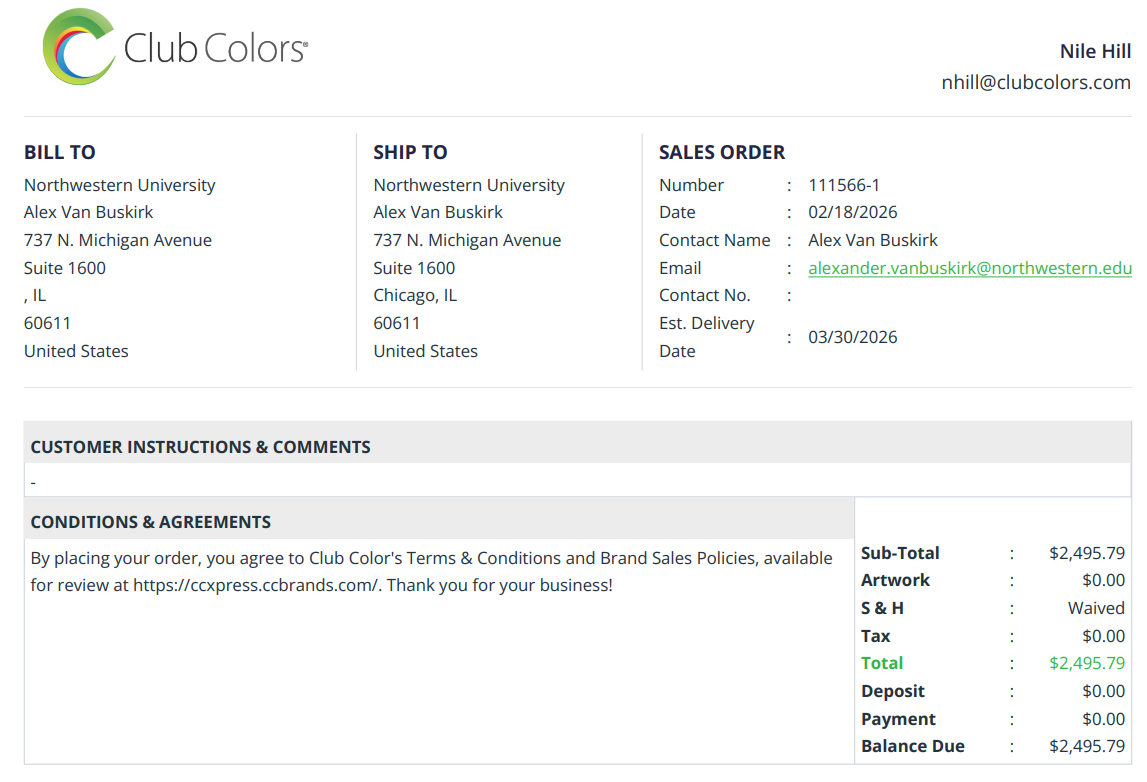Select order number 111566-1

click(844, 185)
